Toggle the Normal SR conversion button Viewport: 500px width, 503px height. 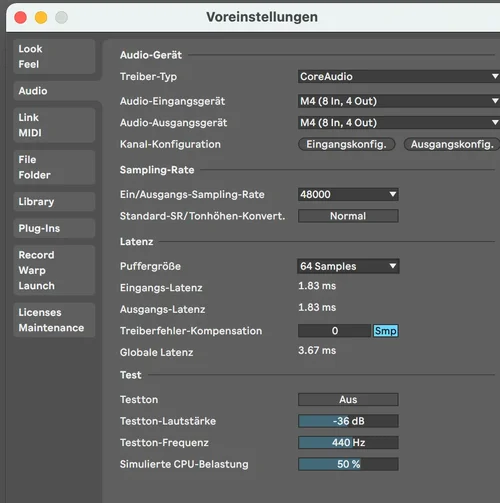(348, 216)
